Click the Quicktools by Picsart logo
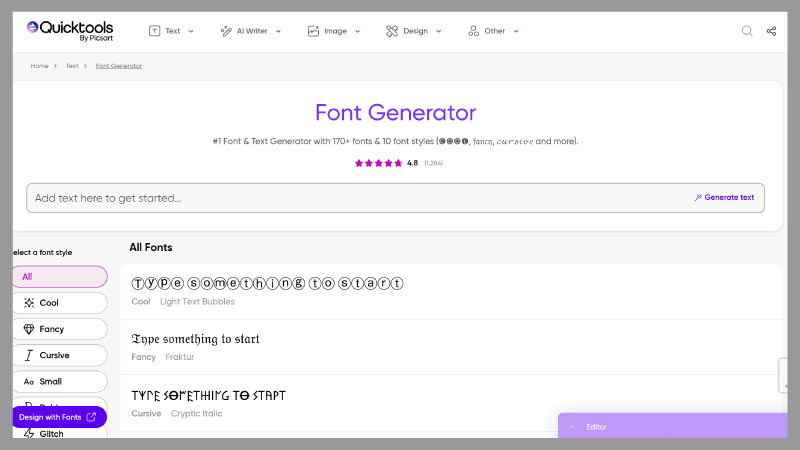This screenshot has height=450, width=800. click(70, 30)
